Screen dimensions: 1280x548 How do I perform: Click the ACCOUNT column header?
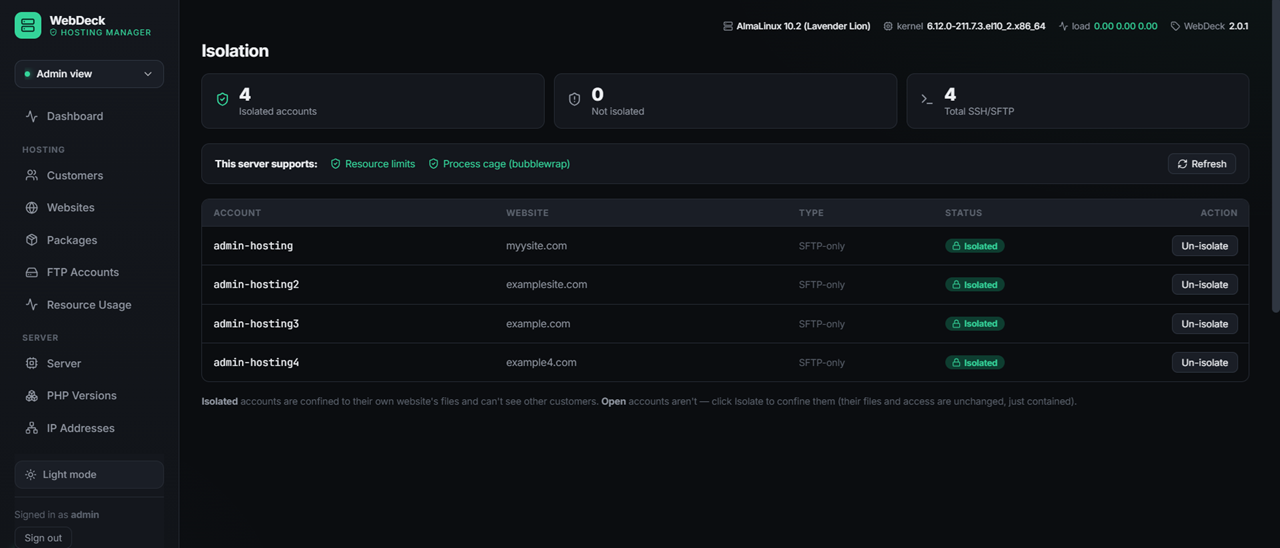[x=237, y=213]
